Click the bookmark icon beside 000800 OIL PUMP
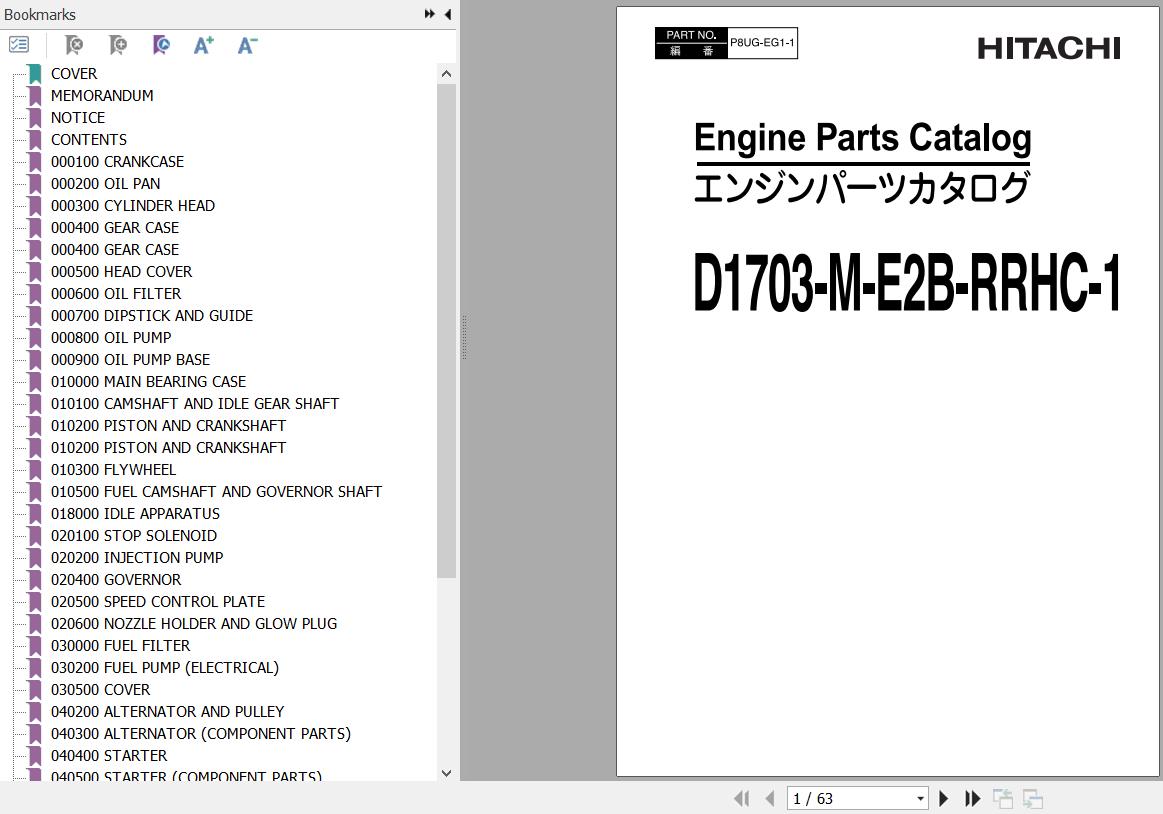The image size is (1163, 814). pos(35,338)
